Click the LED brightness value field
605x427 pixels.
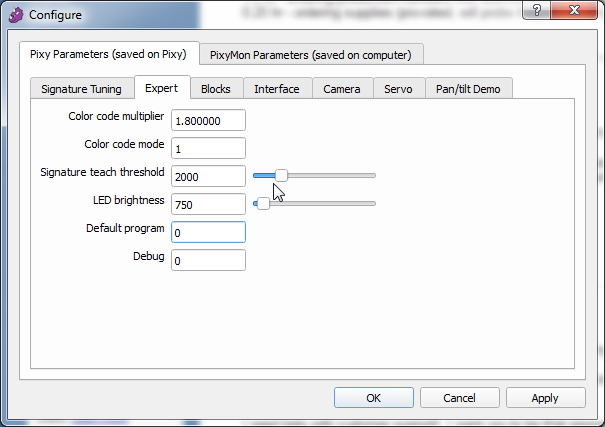[x=208, y=204]
